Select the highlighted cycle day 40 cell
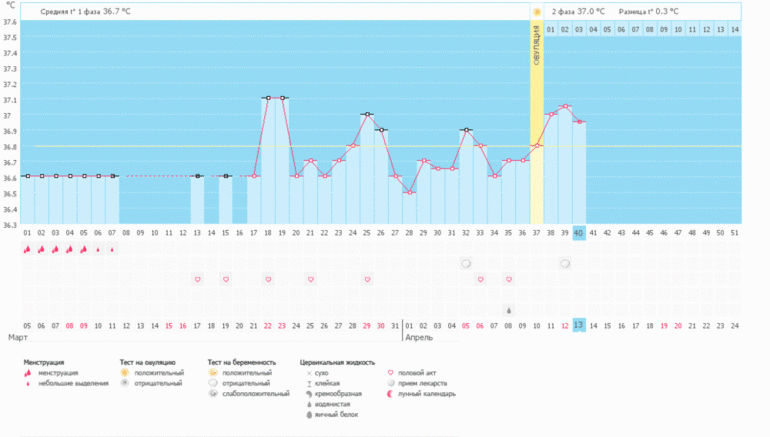The image size is (770, 437). click(579, 232)
